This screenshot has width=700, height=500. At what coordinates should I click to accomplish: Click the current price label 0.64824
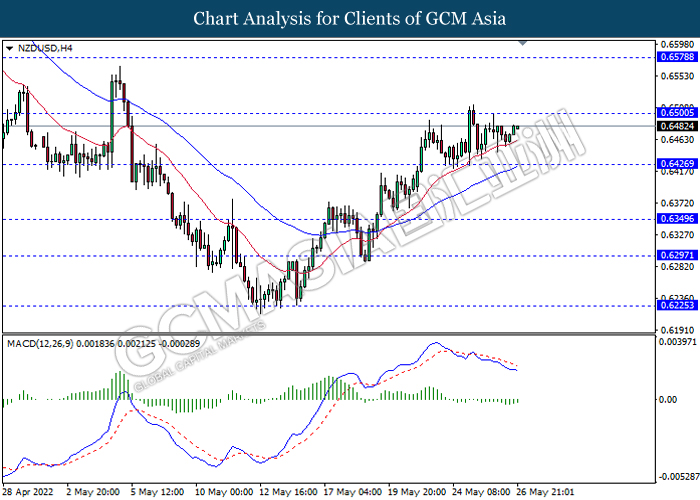pyautogui.click(x=677, y=126)
